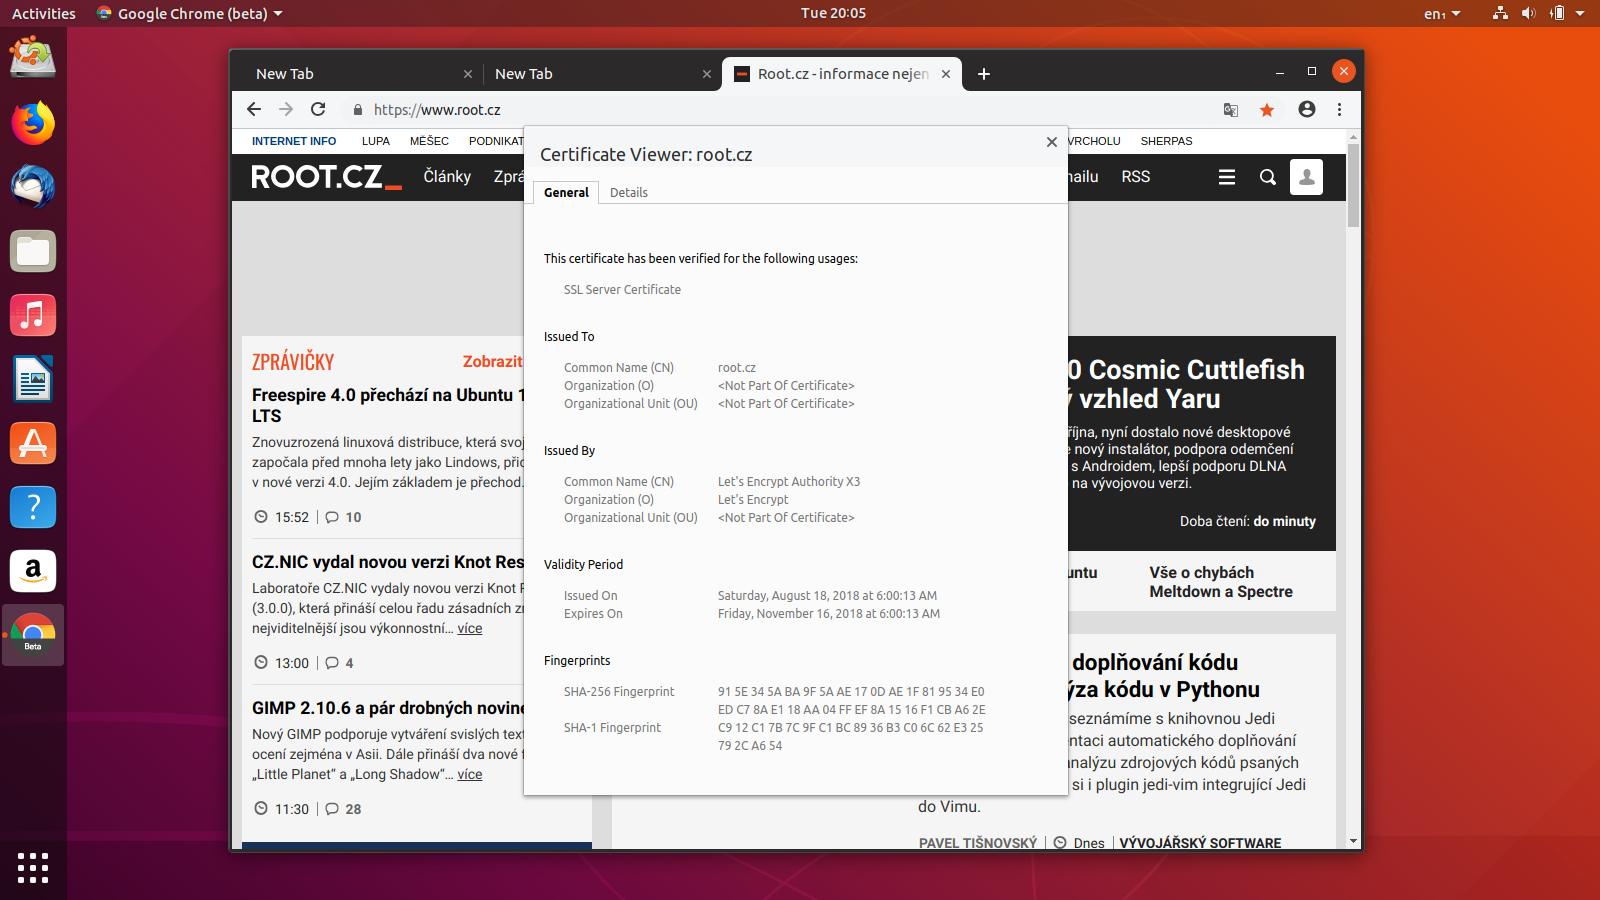
Task: Close the first New Tab
Action: (x=468, y=74)
